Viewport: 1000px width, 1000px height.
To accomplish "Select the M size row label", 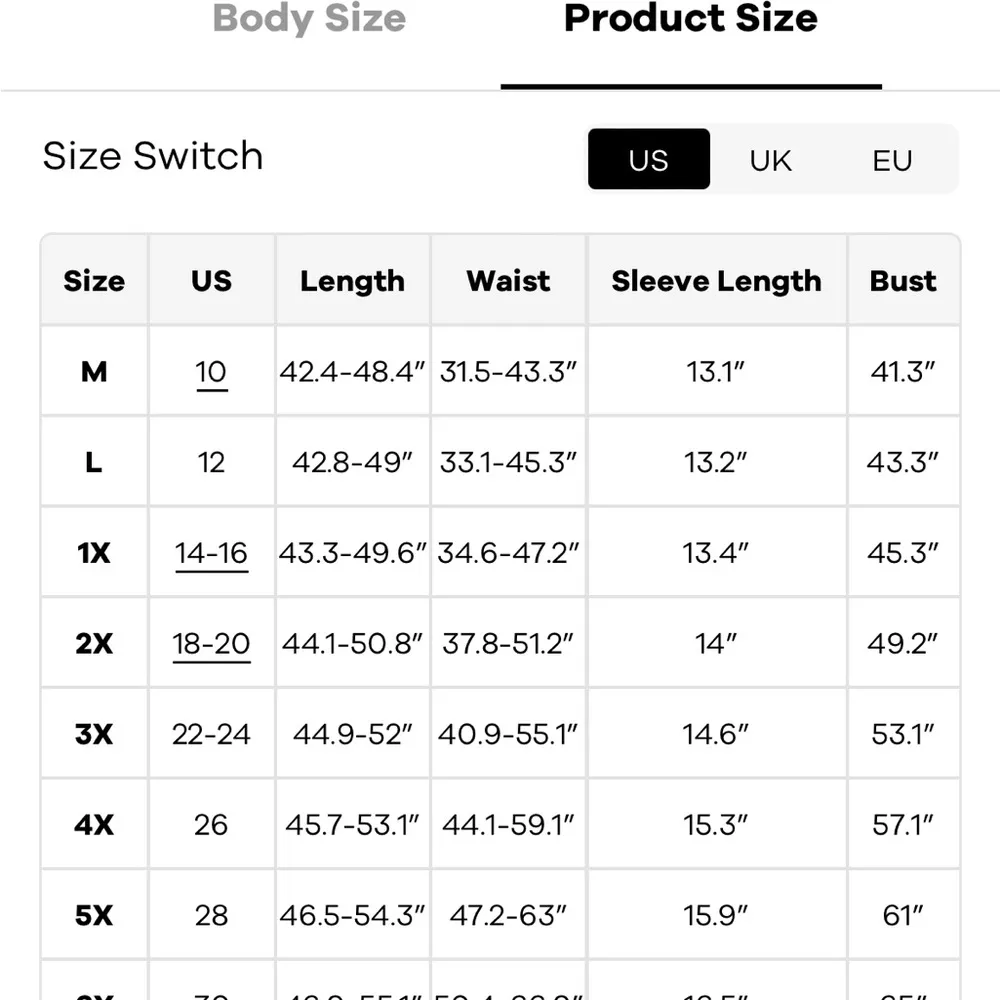I will tap(94, 372).
